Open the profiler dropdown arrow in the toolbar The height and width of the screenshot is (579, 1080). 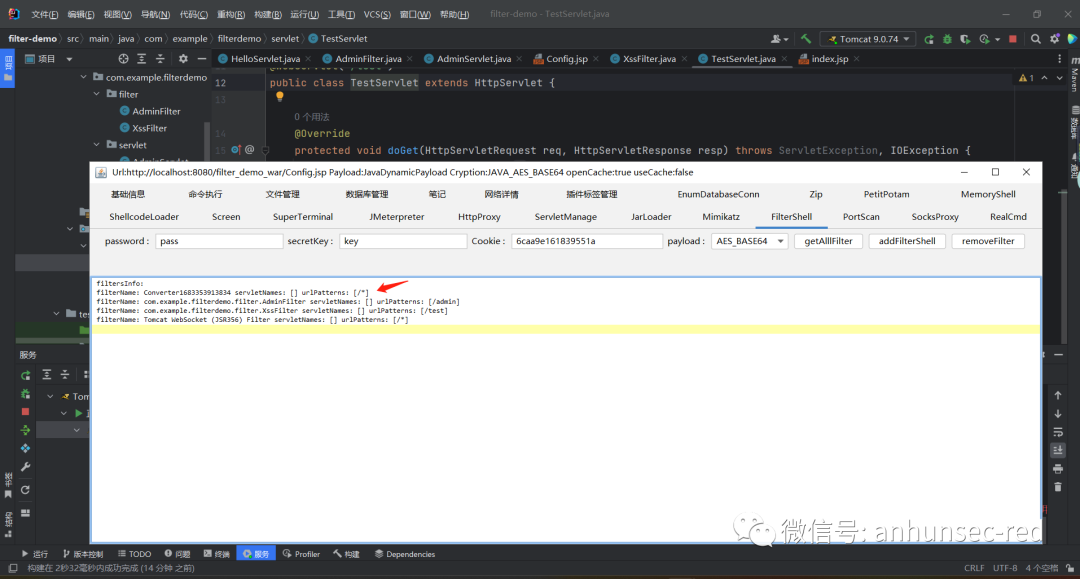[997, 40]
